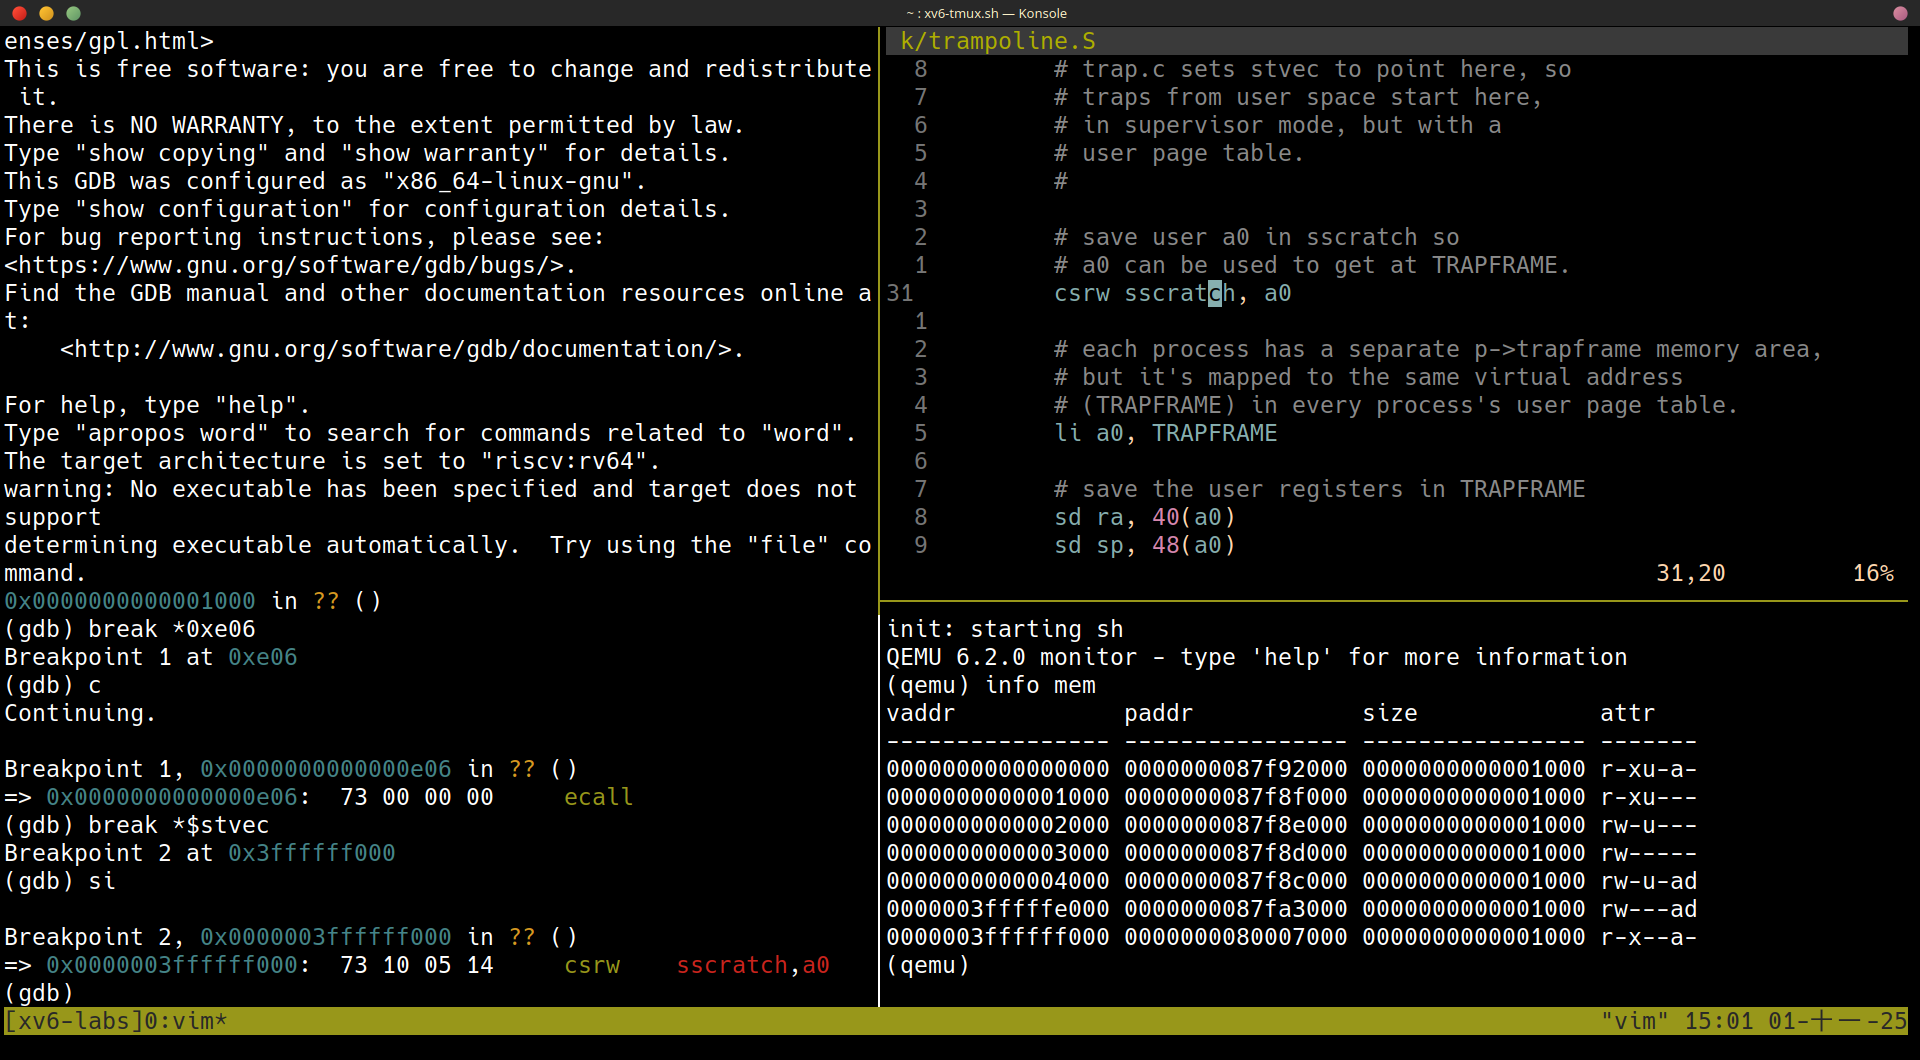Click the [xv6-labs] session name in status bar
Screen dimensions: 1920x1060
tap(74, 1021)
